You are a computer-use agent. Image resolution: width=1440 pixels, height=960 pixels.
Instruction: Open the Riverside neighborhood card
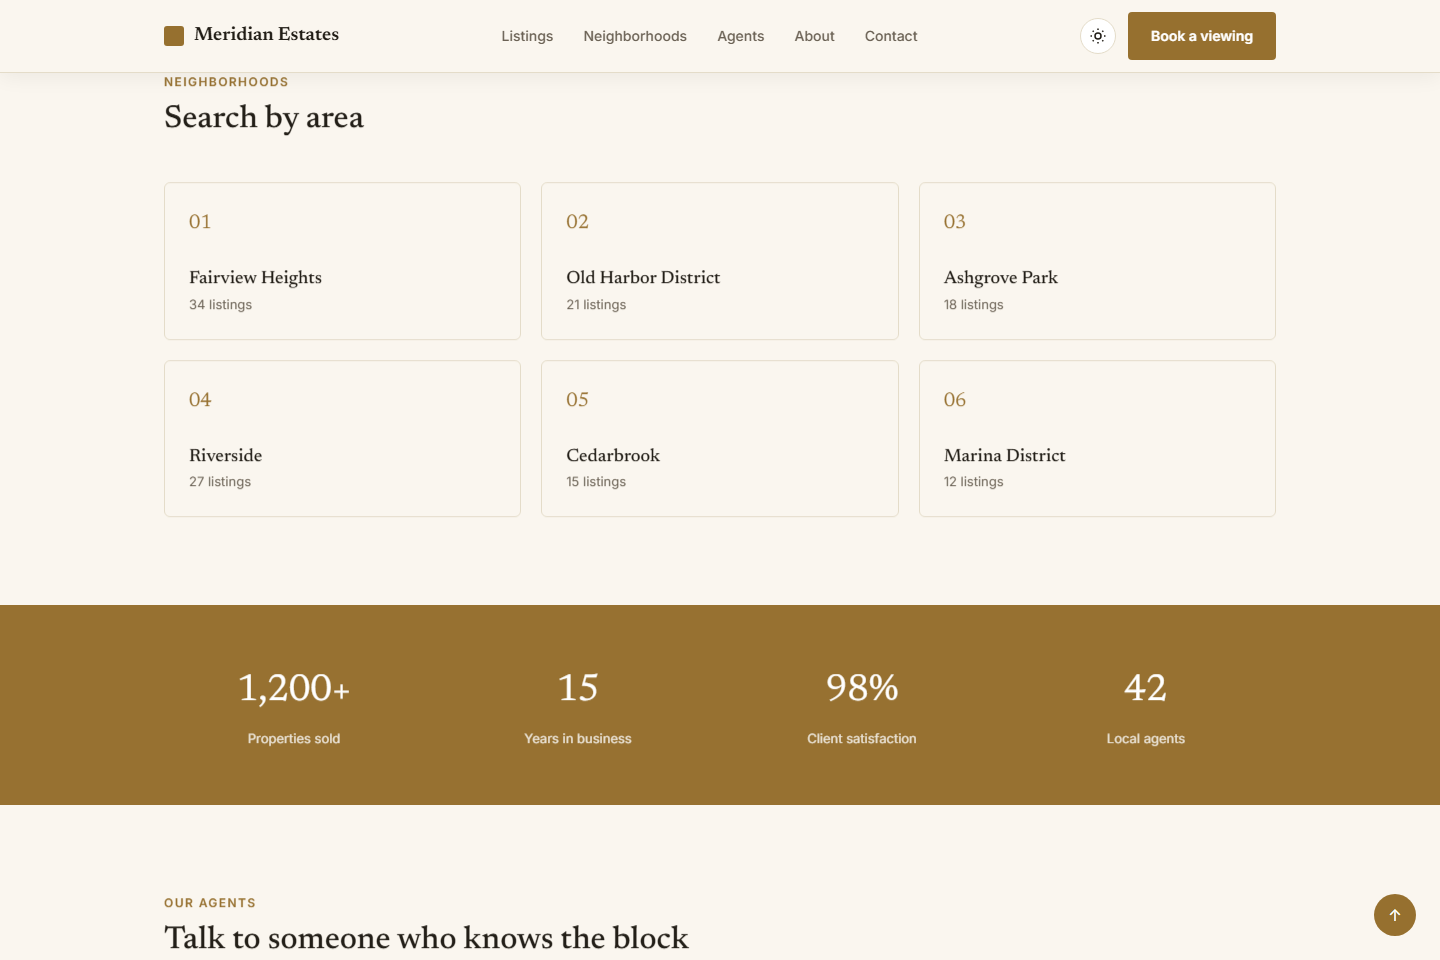342,439
